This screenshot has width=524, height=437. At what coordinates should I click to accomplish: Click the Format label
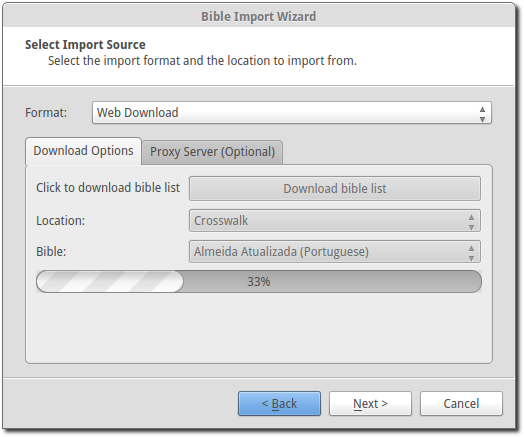tap(46, 113)
